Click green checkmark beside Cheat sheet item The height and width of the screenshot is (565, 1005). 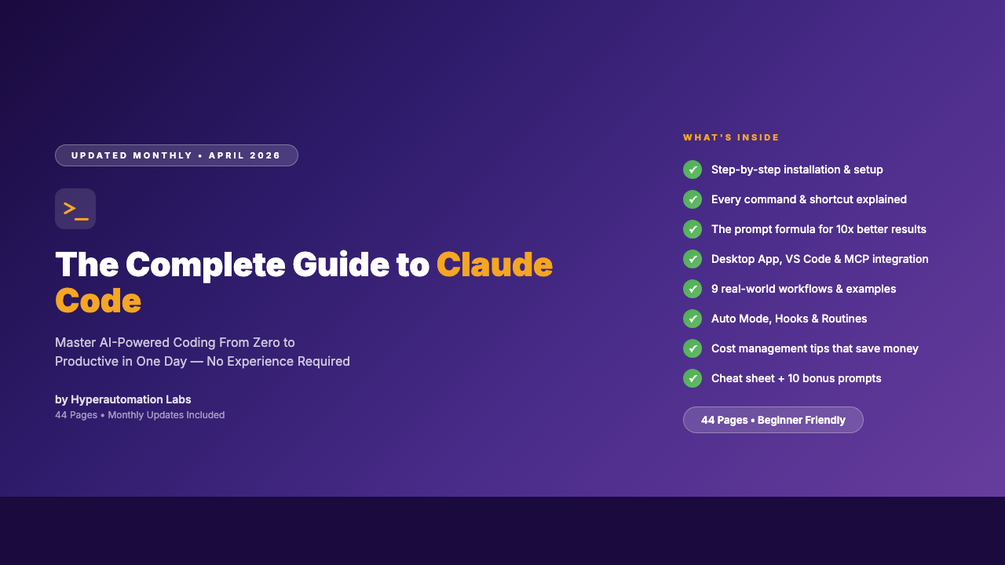692,378
